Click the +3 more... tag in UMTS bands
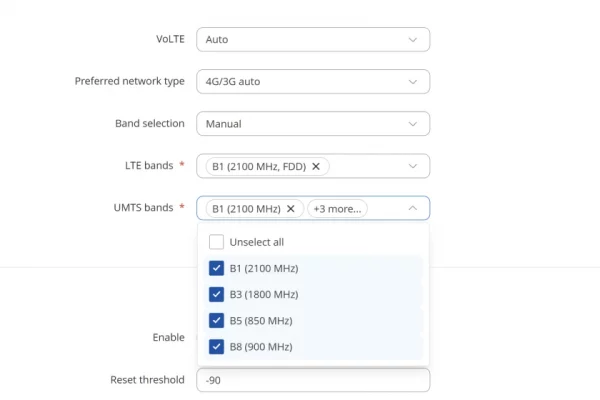600x400 pixels. 337,209
